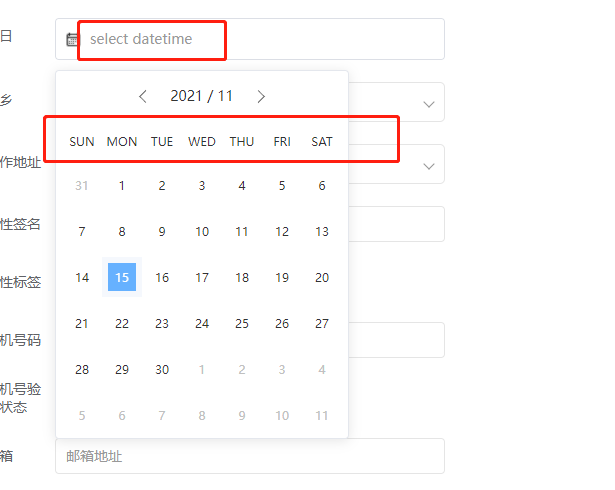Pick Tuesday November 16
This screenshot has width=615, height=490.
tap(162, 277)
